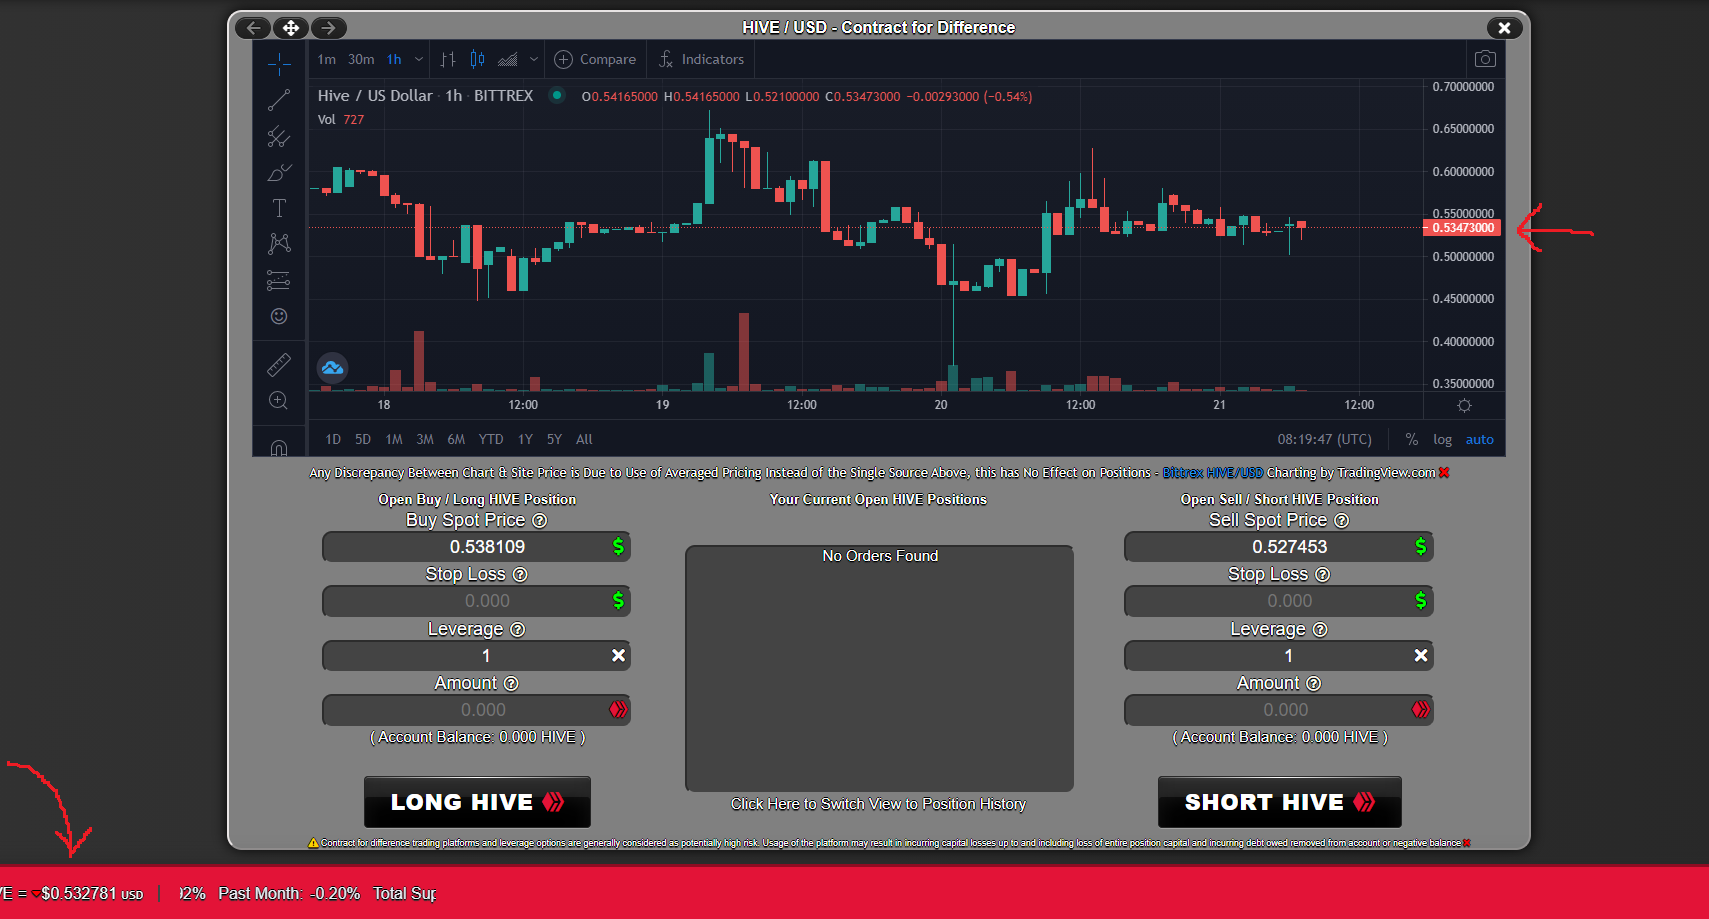
Task: Close the HIVE / USD contract window
Action: (x=1504, y=28)
